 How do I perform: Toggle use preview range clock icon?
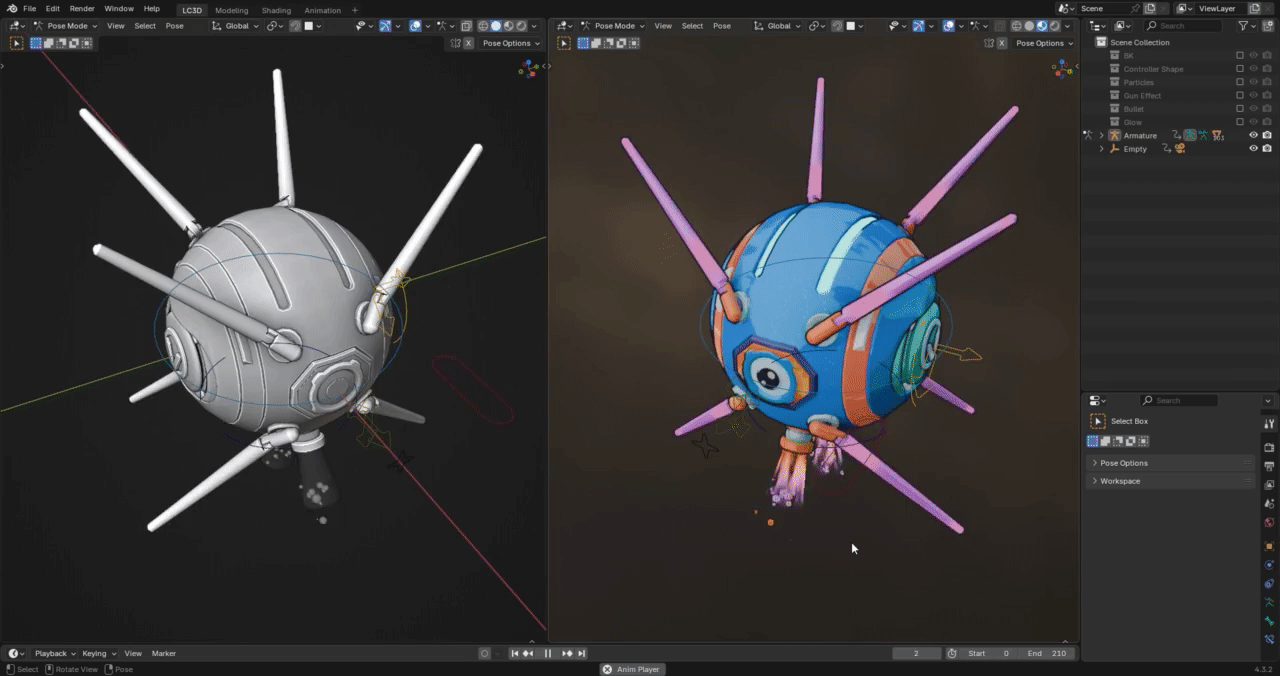click(951, 653)
